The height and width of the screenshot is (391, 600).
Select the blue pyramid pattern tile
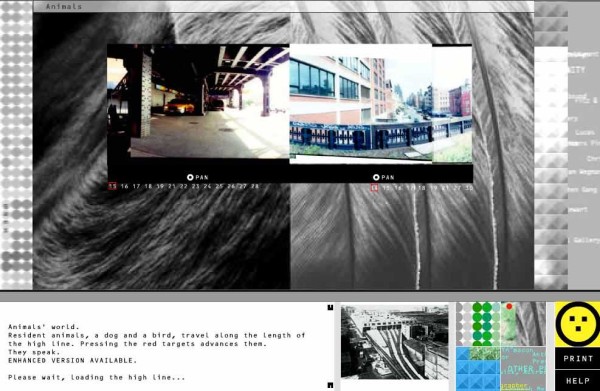tap(478, 369)
